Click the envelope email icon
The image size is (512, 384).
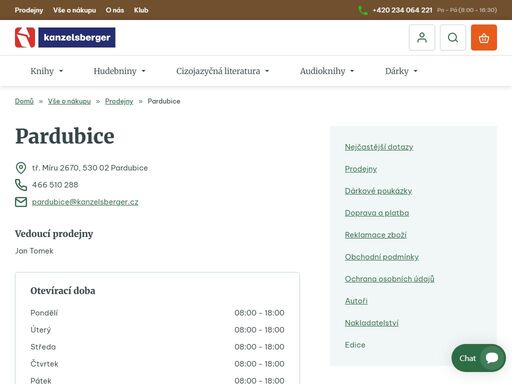pos(21,202)
